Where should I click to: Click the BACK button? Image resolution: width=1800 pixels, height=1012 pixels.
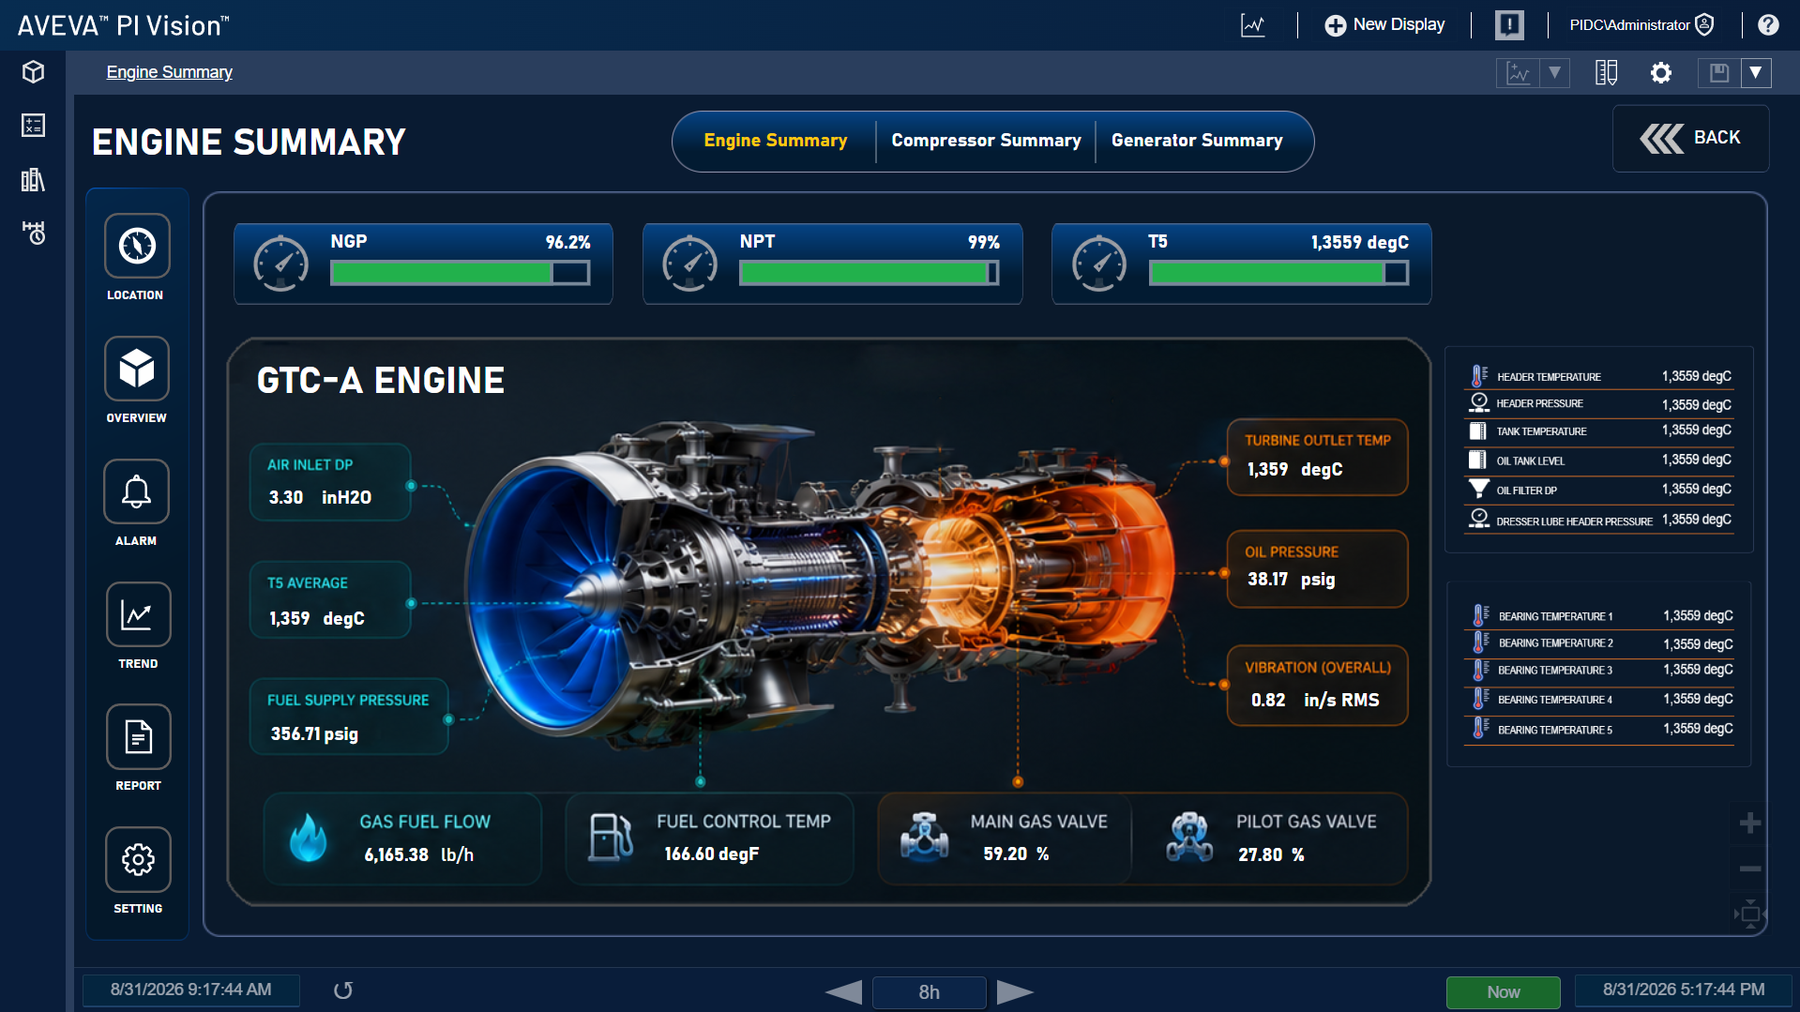click(1691, 138)
